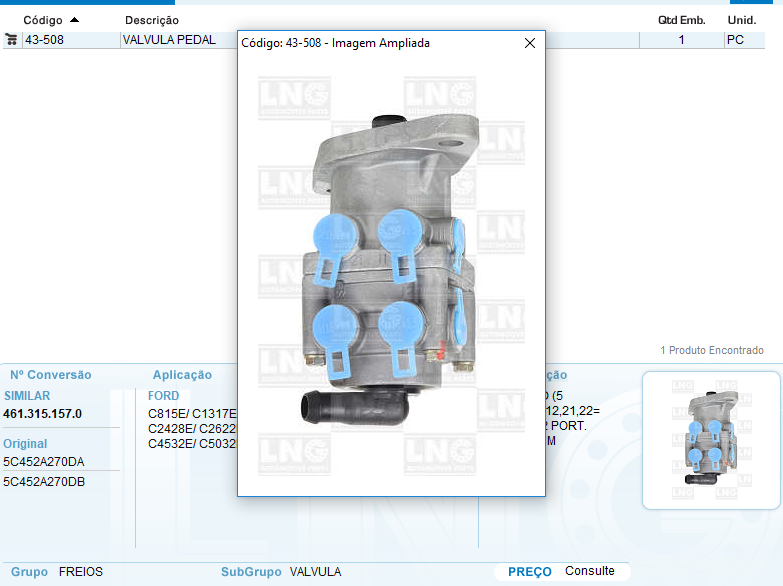Close the Imagem Ampliada popup
The image size is (783, 586).
coord(529,43)
